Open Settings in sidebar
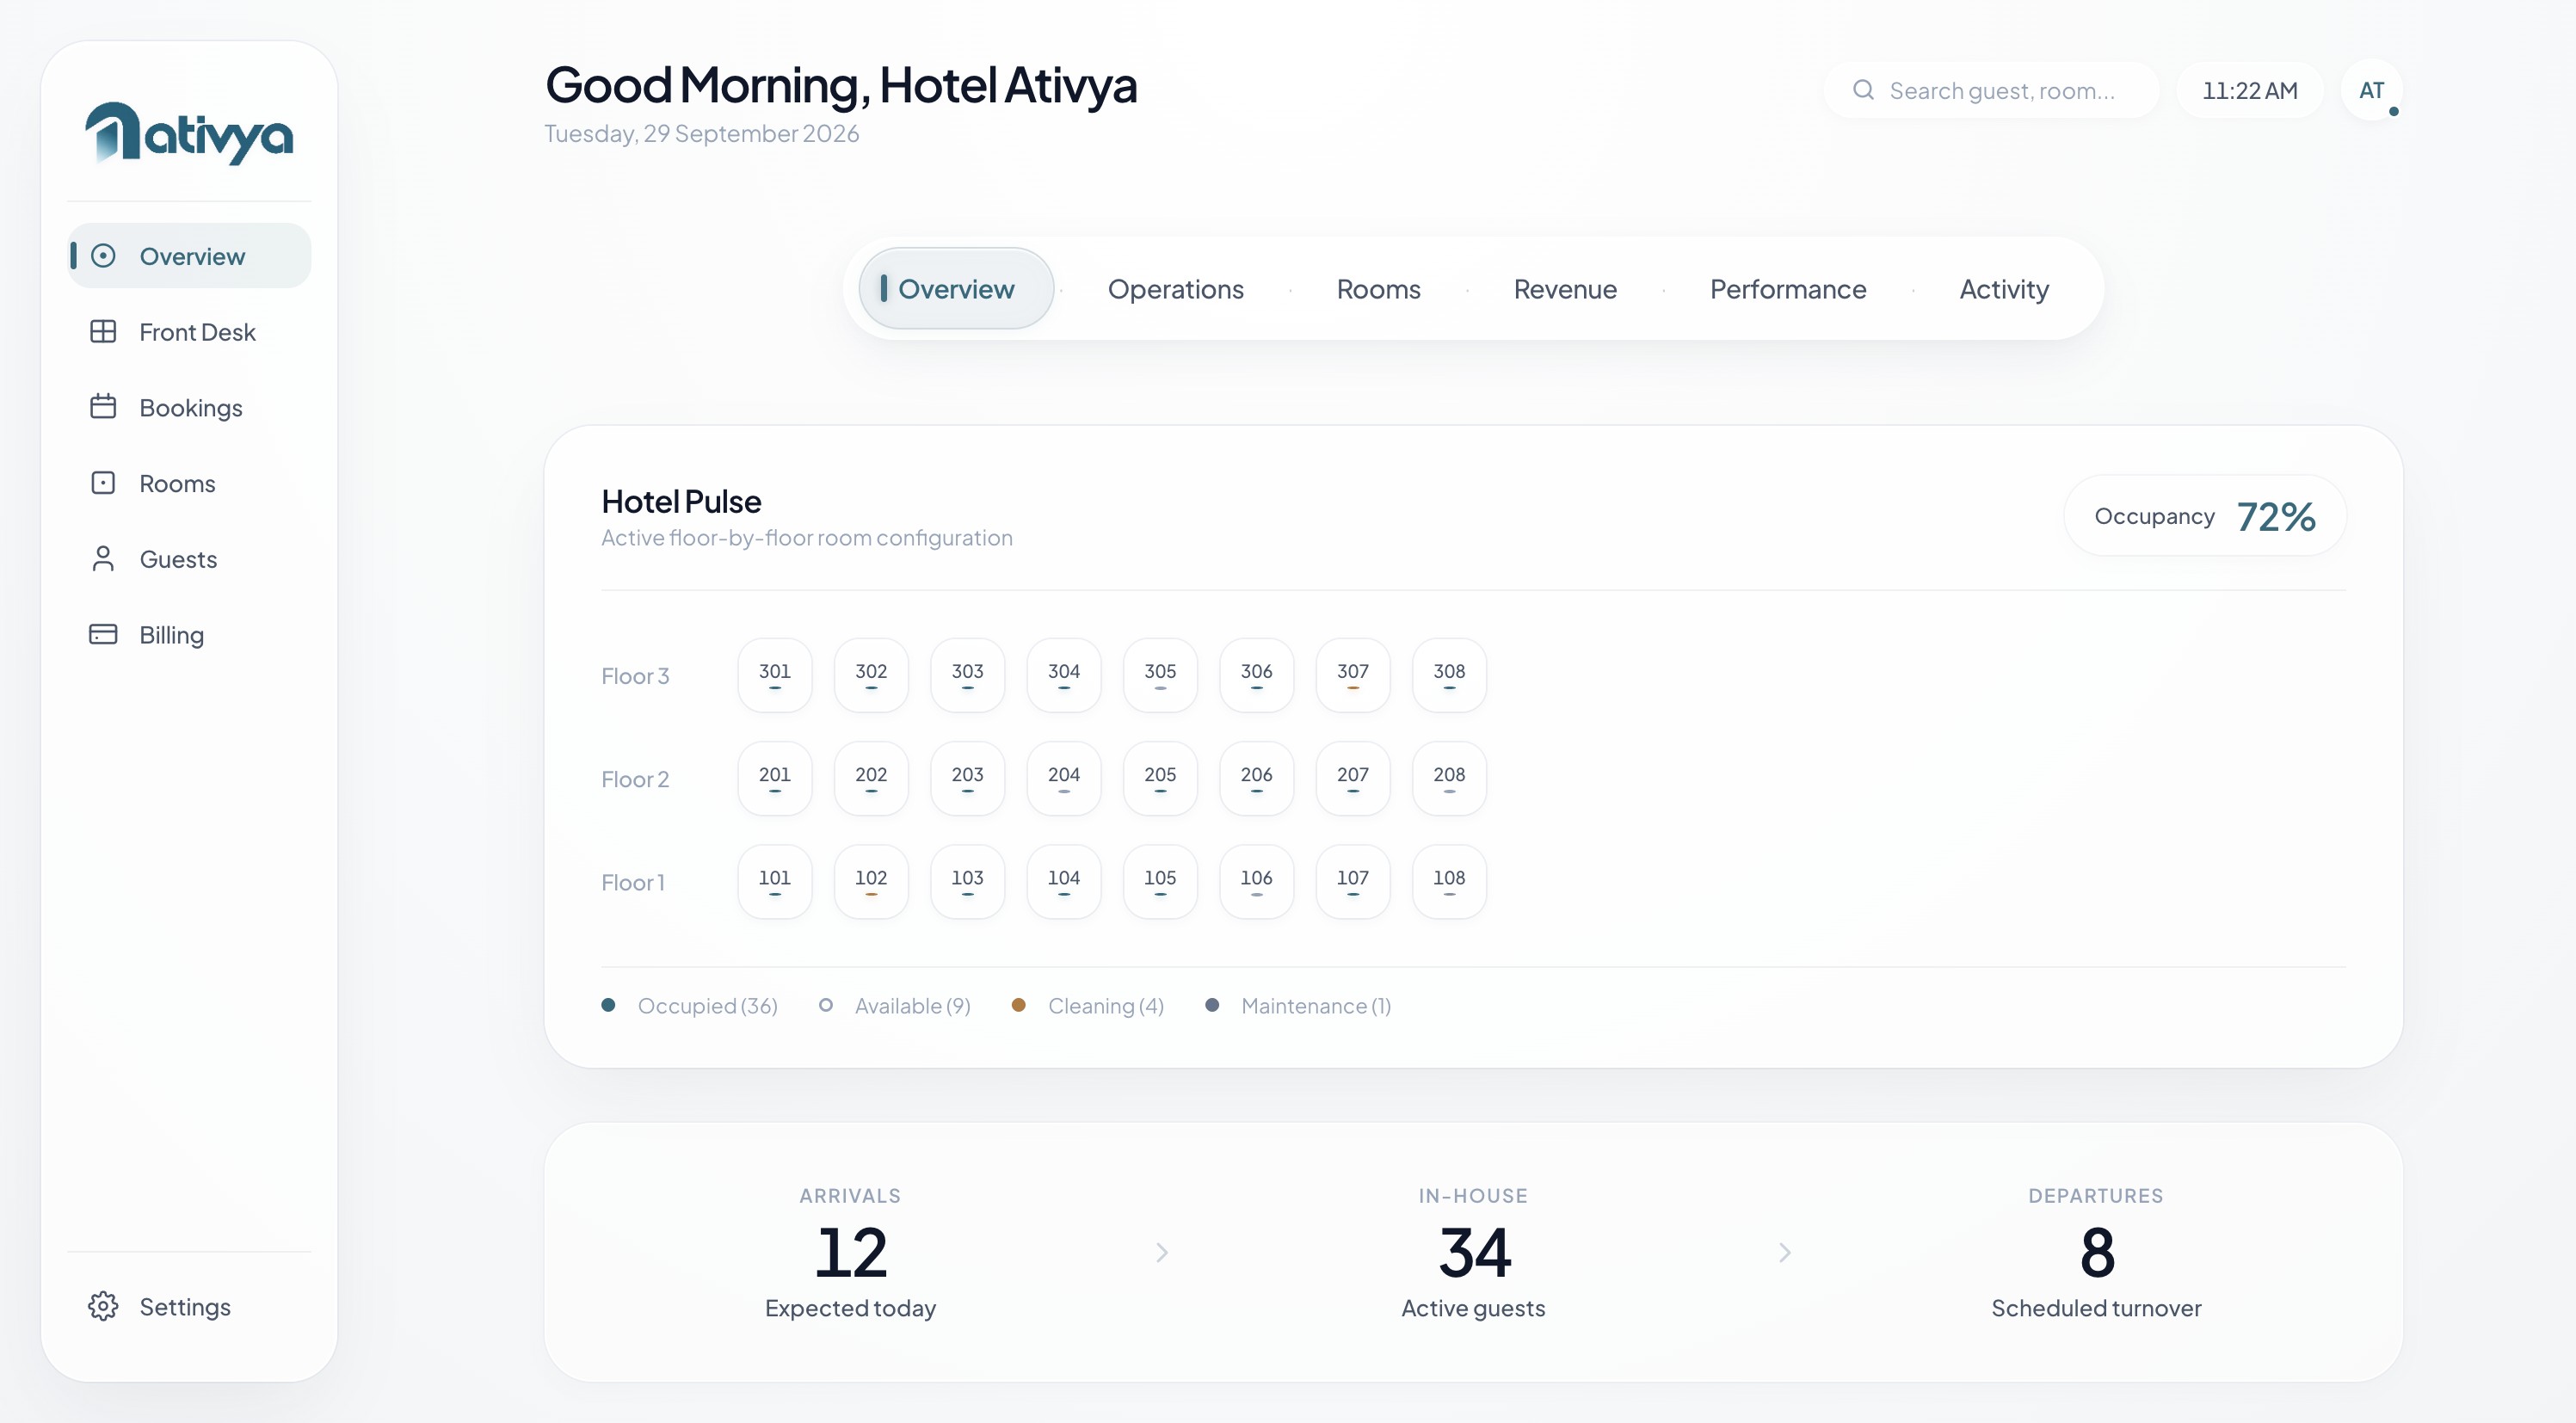 tap(189, 1307)
